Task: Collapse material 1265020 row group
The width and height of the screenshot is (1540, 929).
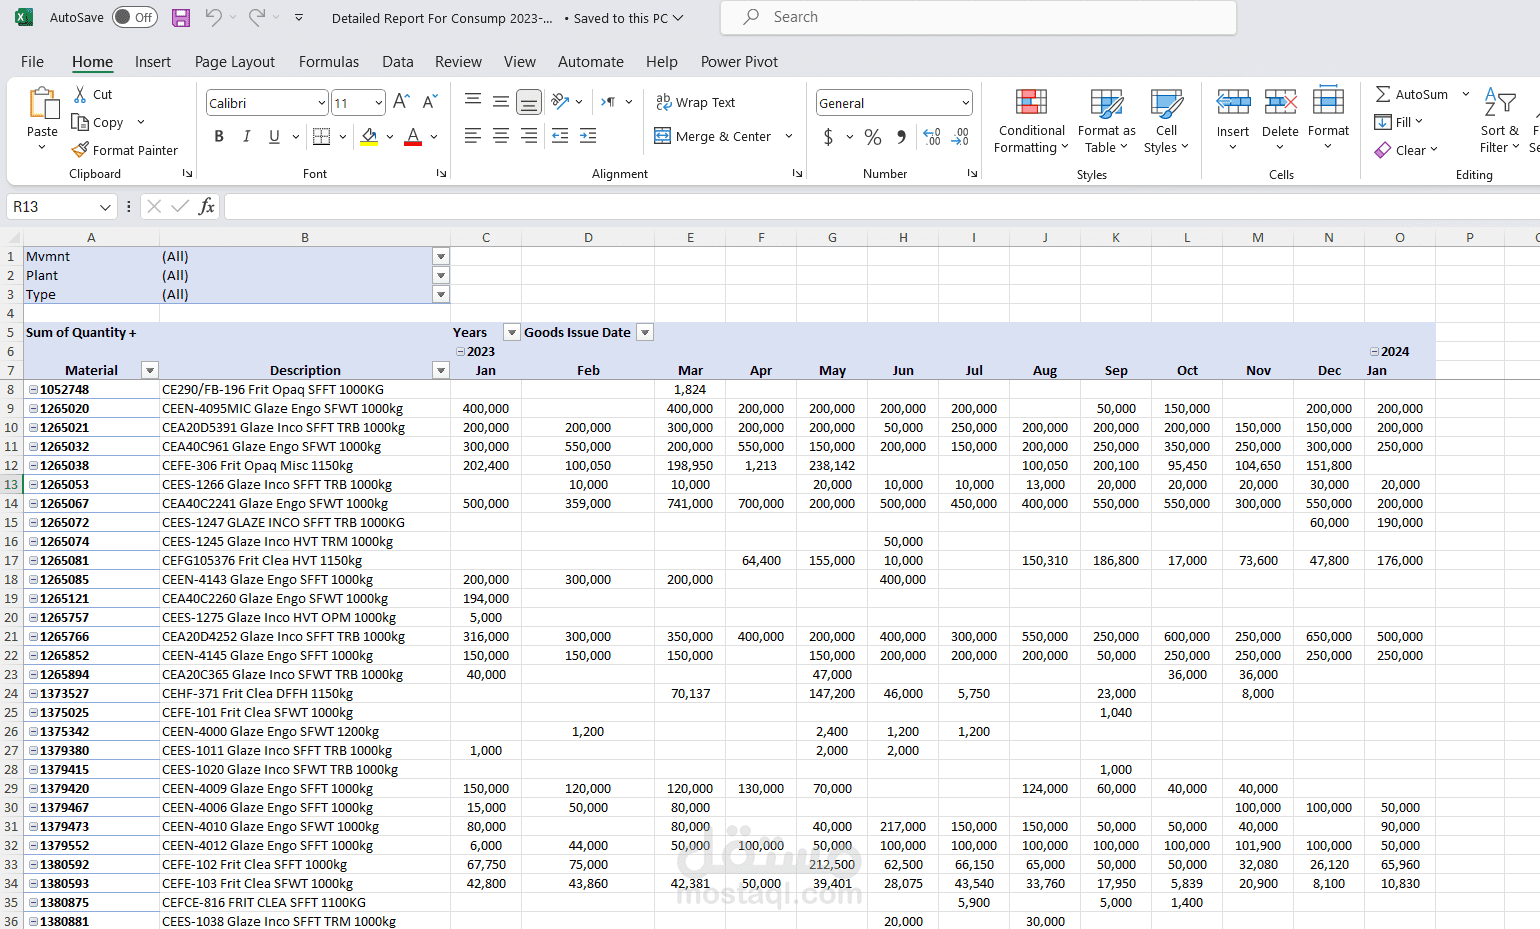Action: (33, 408)
